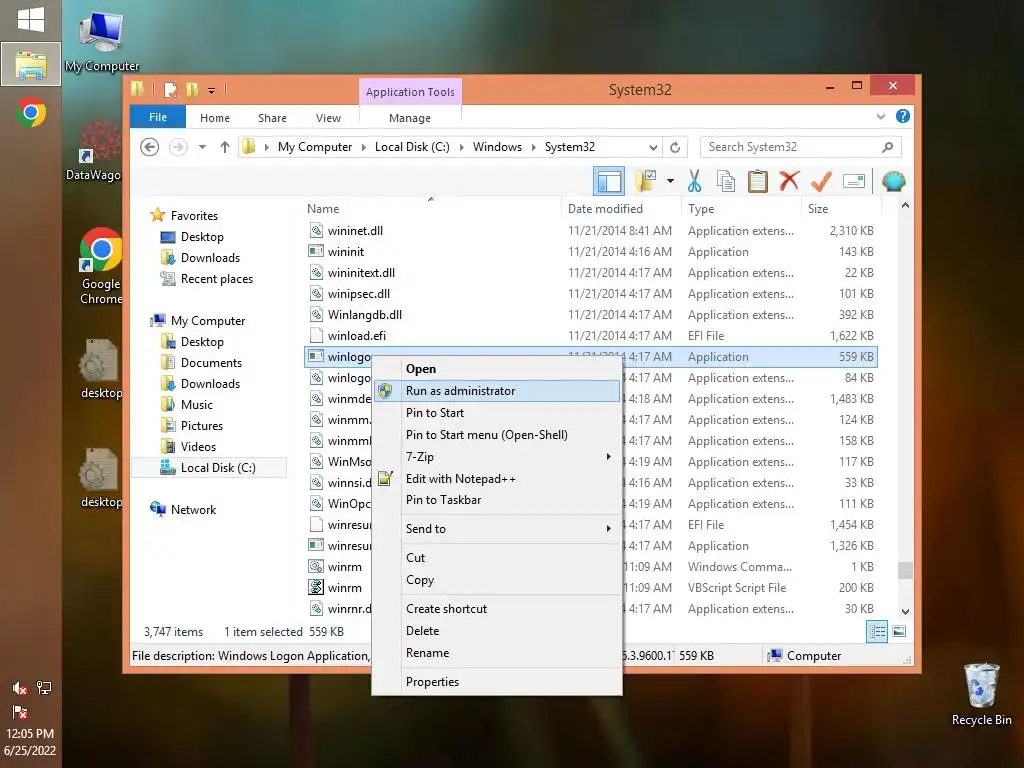Open Documents under My Computer tree
The width and height of the screenshot is (1024, 768).
click(x=211, y=362)
